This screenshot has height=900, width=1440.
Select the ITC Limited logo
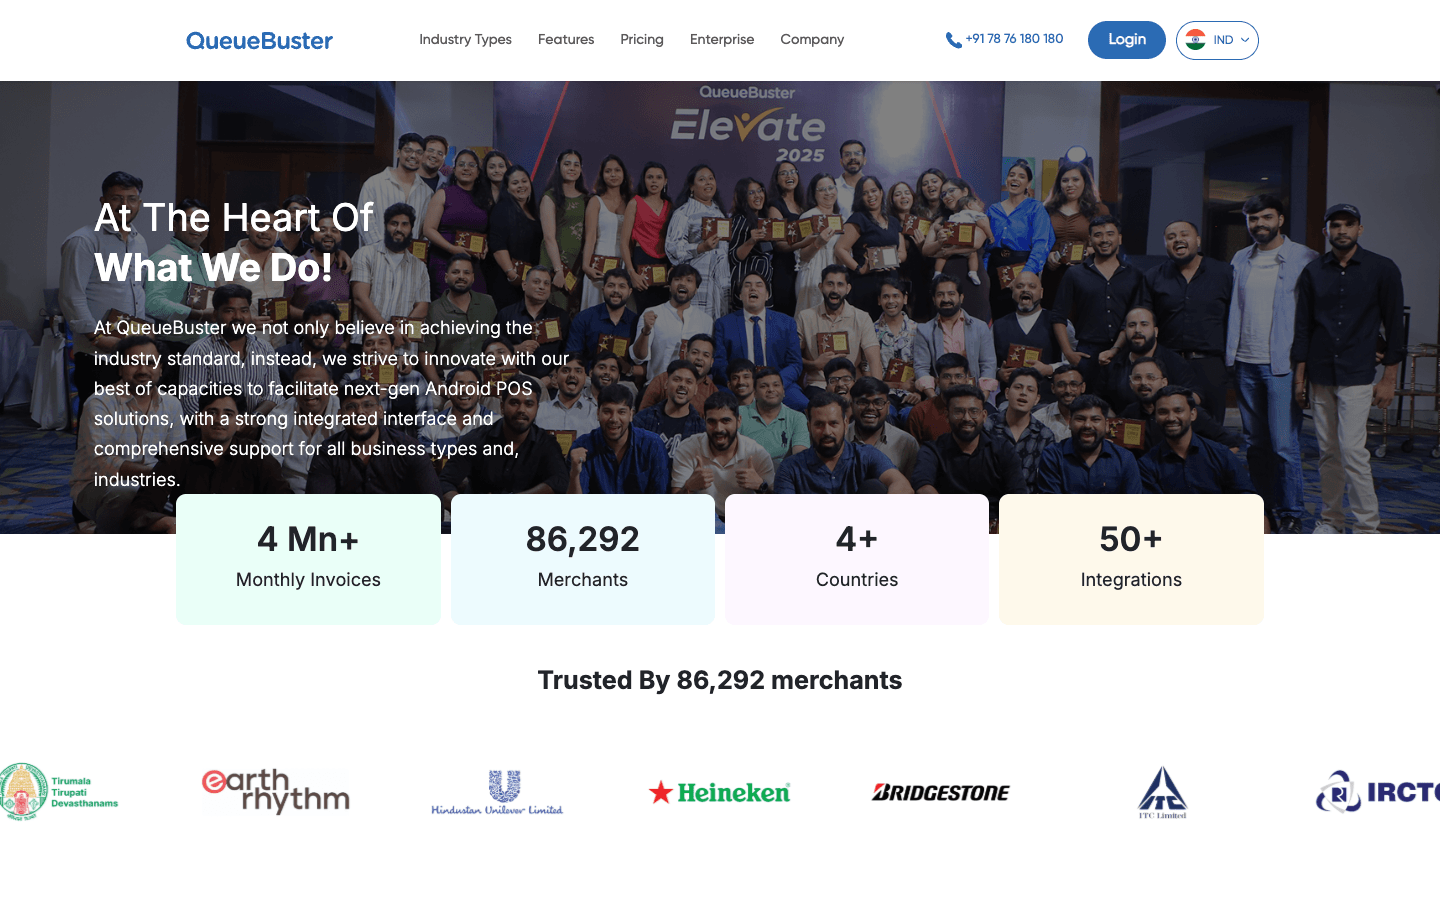(1162, 792)
